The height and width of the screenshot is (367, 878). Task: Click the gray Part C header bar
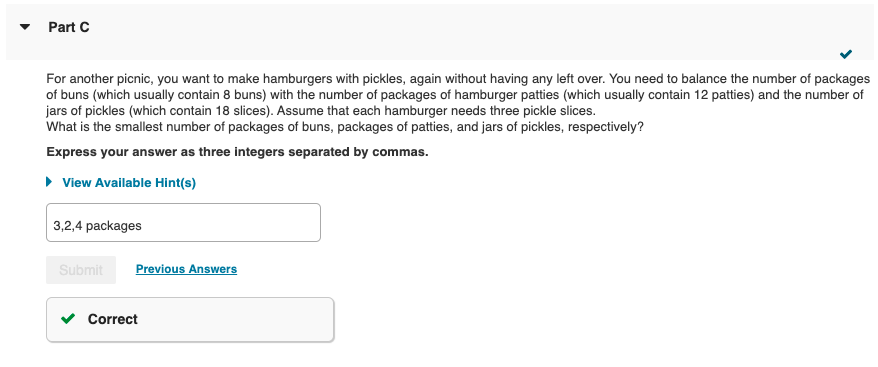click(x=440, y=32)
